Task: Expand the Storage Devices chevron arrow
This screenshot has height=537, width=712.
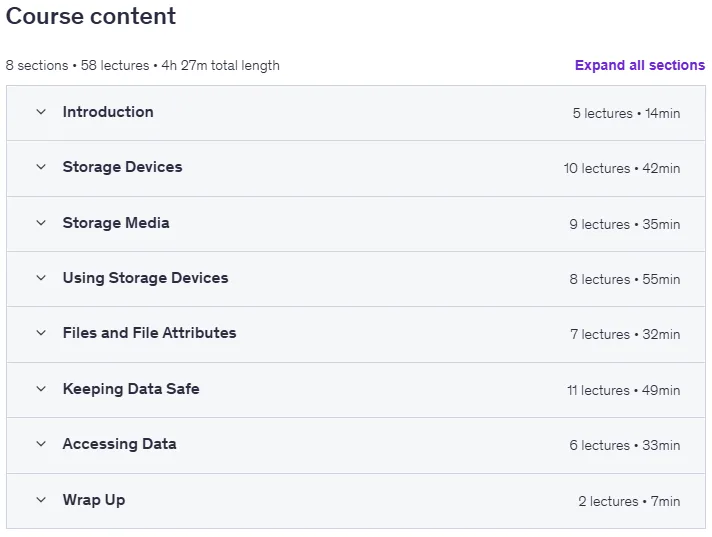Action: 41,167
